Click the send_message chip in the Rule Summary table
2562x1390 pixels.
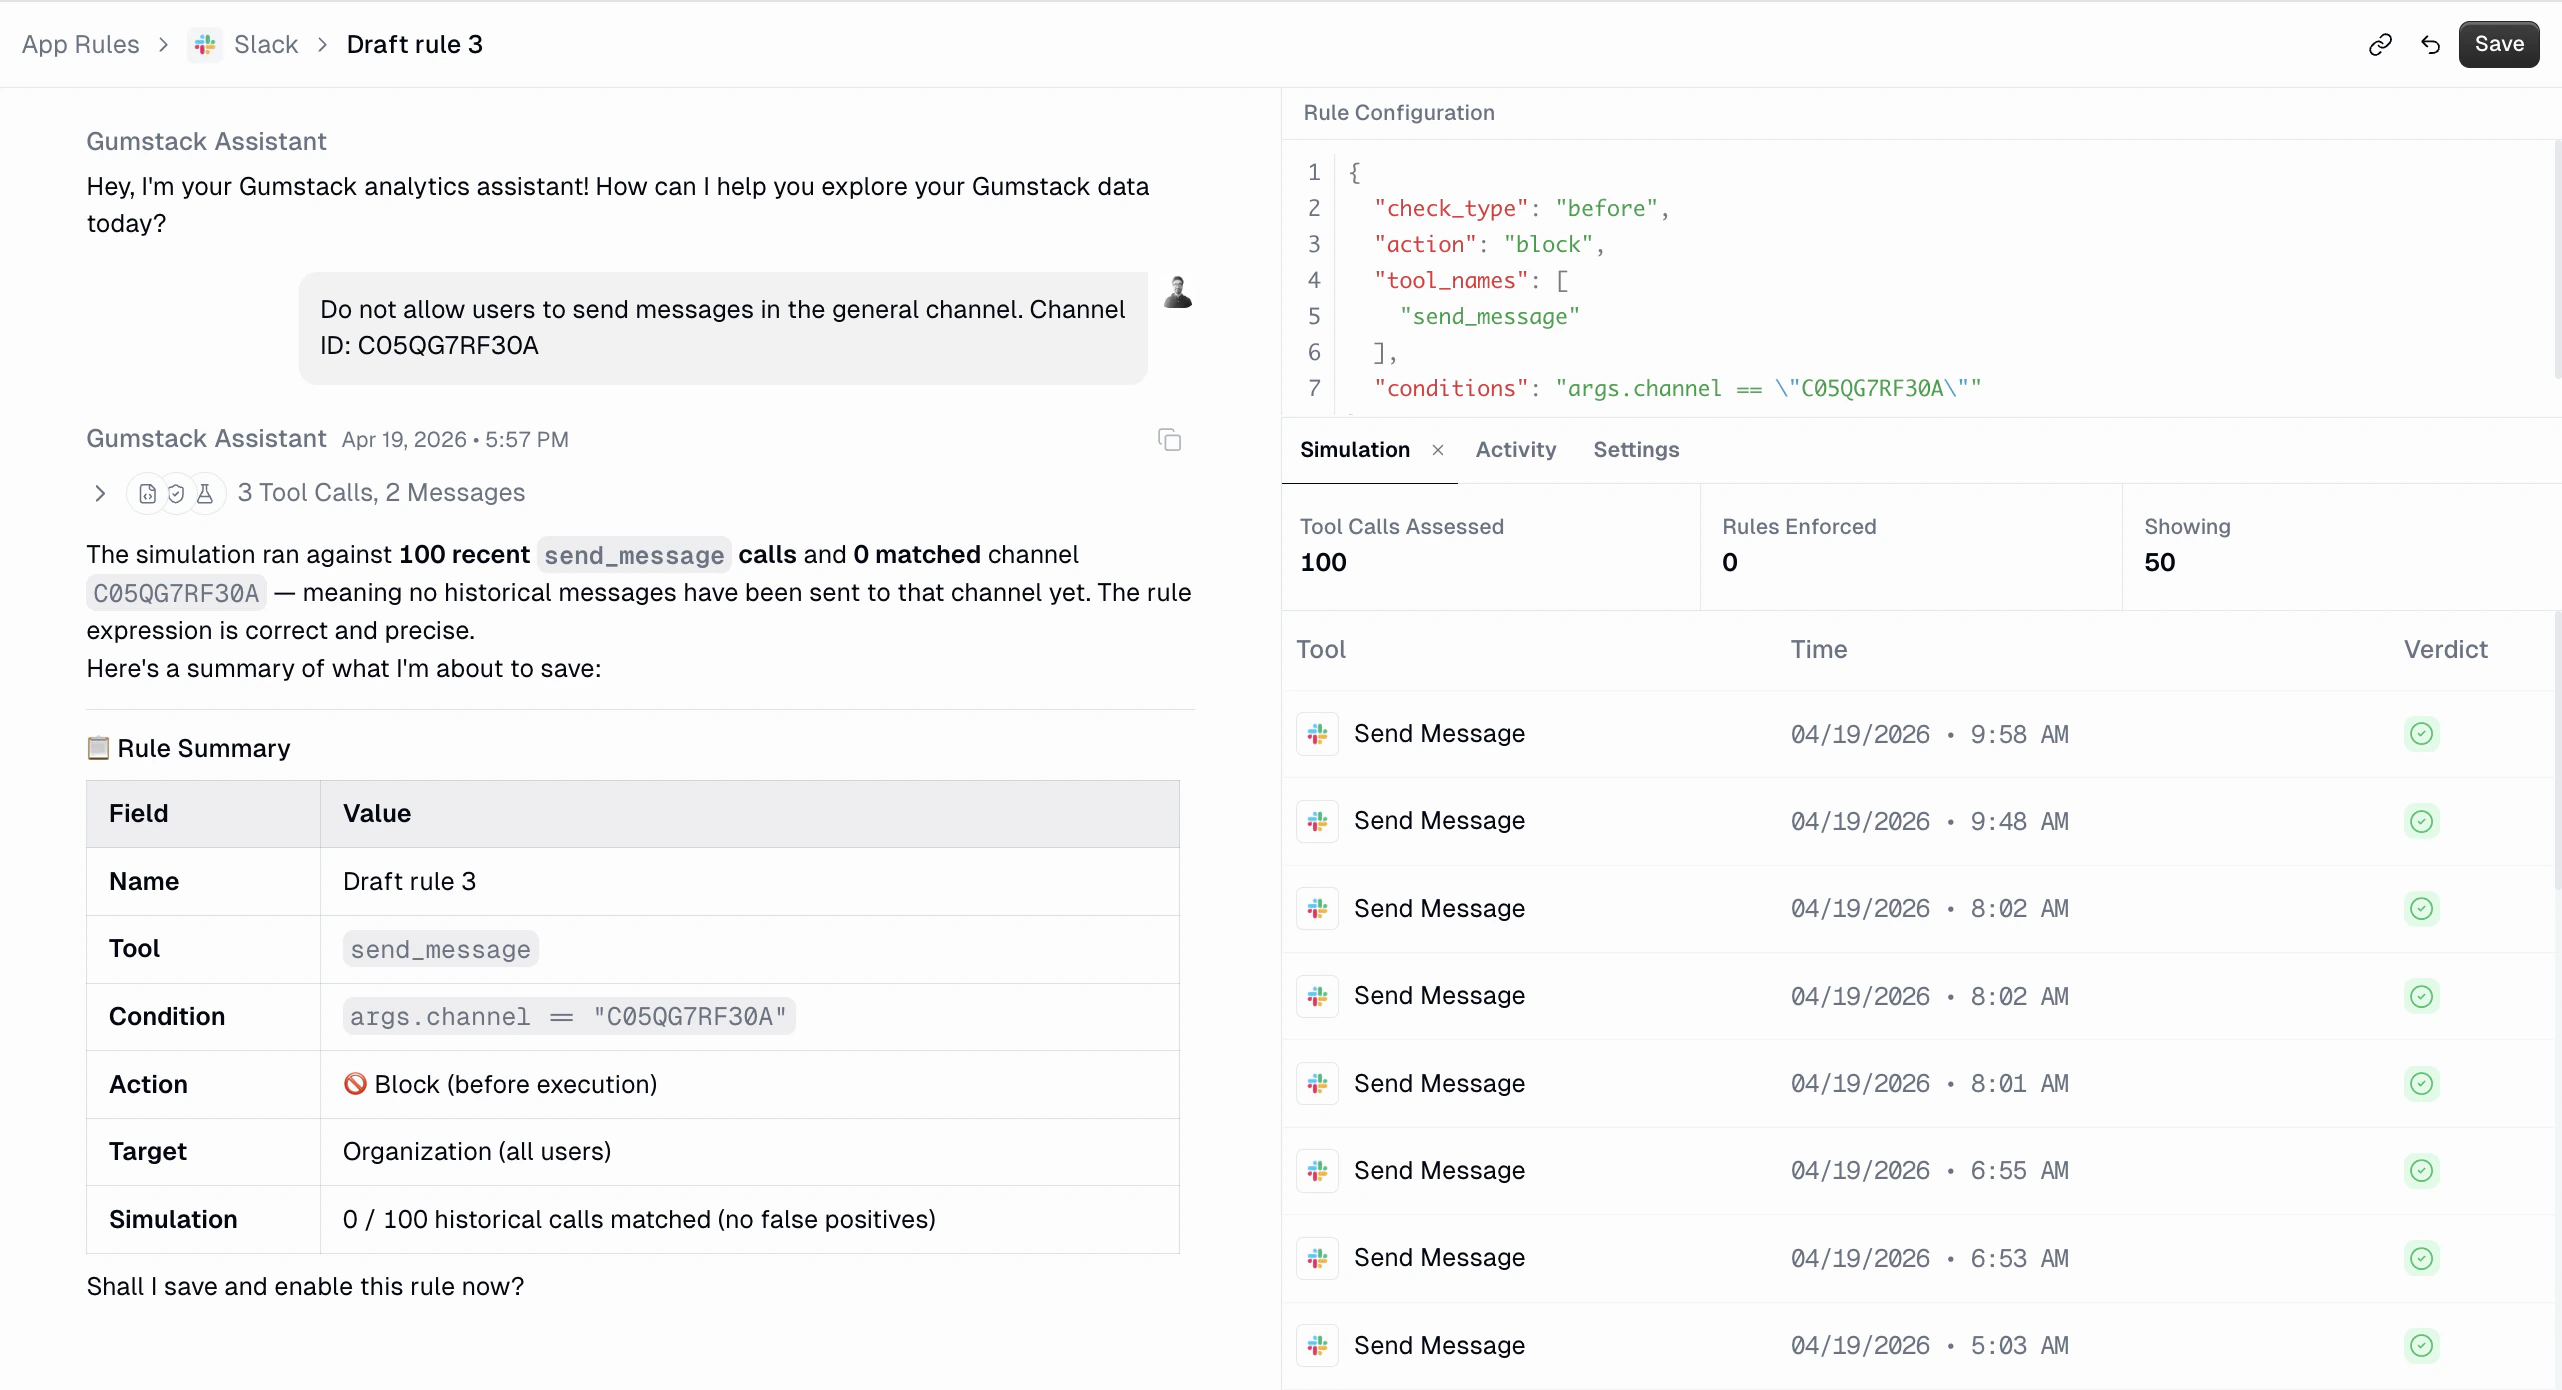click(439, 949)
